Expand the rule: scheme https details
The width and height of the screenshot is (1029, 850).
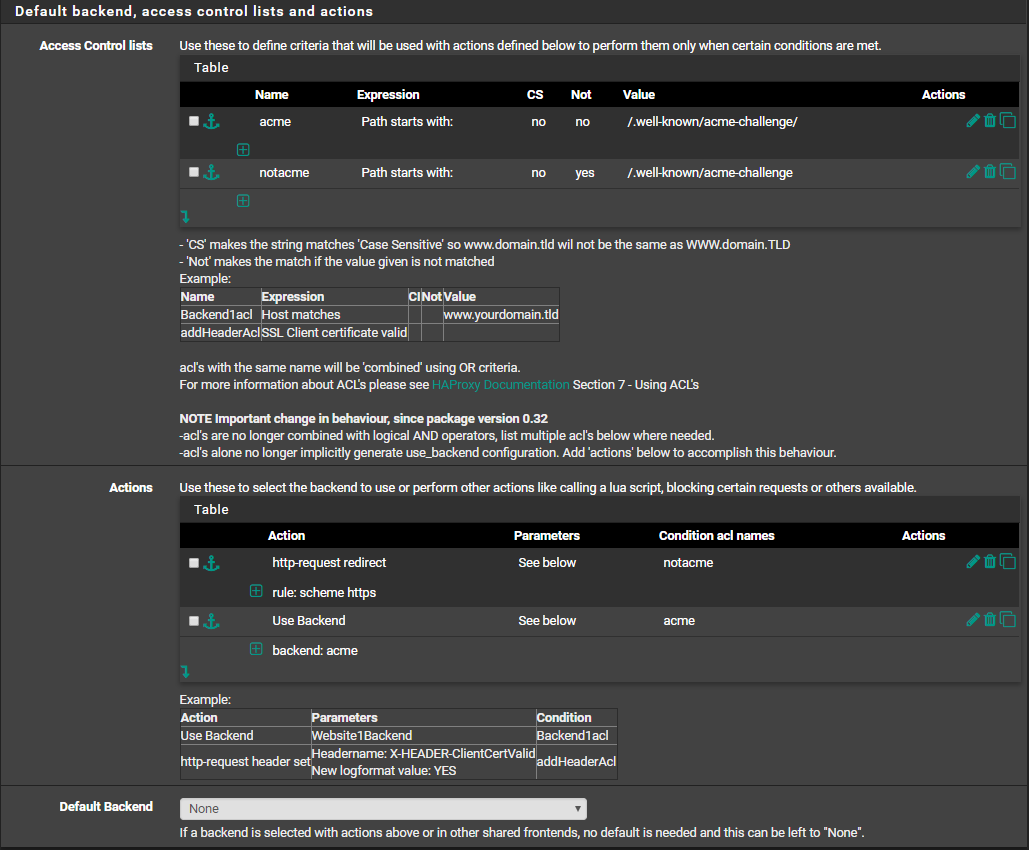tap(256, 592)
